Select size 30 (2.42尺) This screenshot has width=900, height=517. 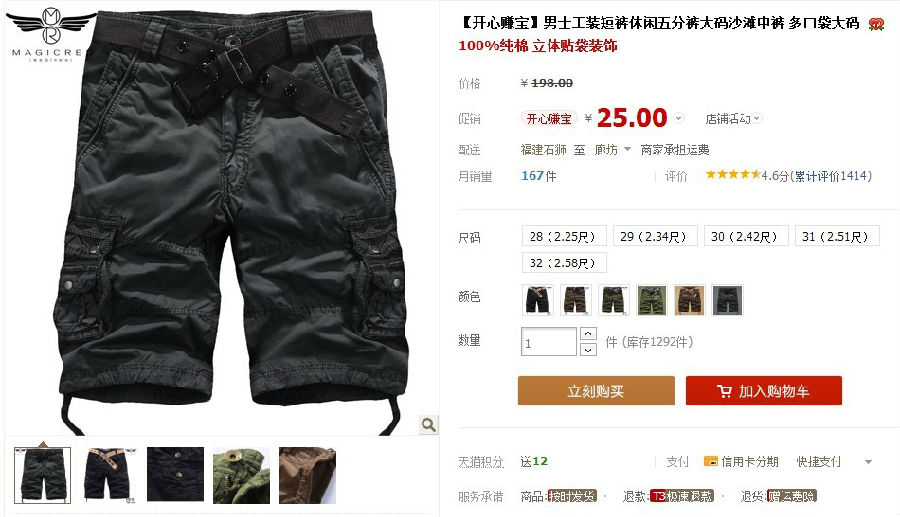pos(746,236)
